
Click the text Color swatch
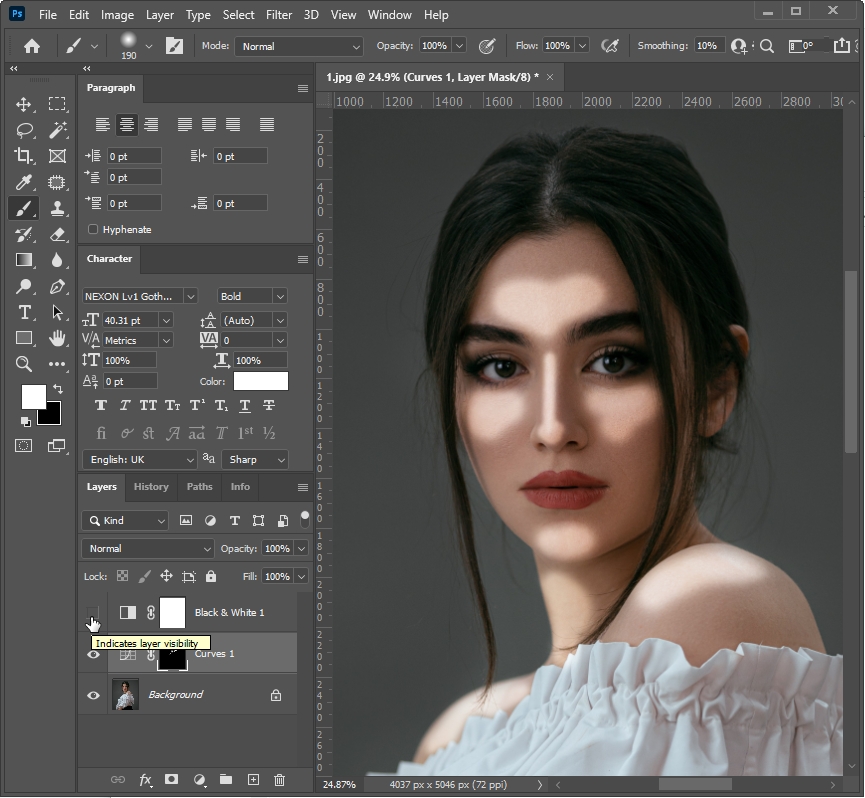(x=260, y=381)
